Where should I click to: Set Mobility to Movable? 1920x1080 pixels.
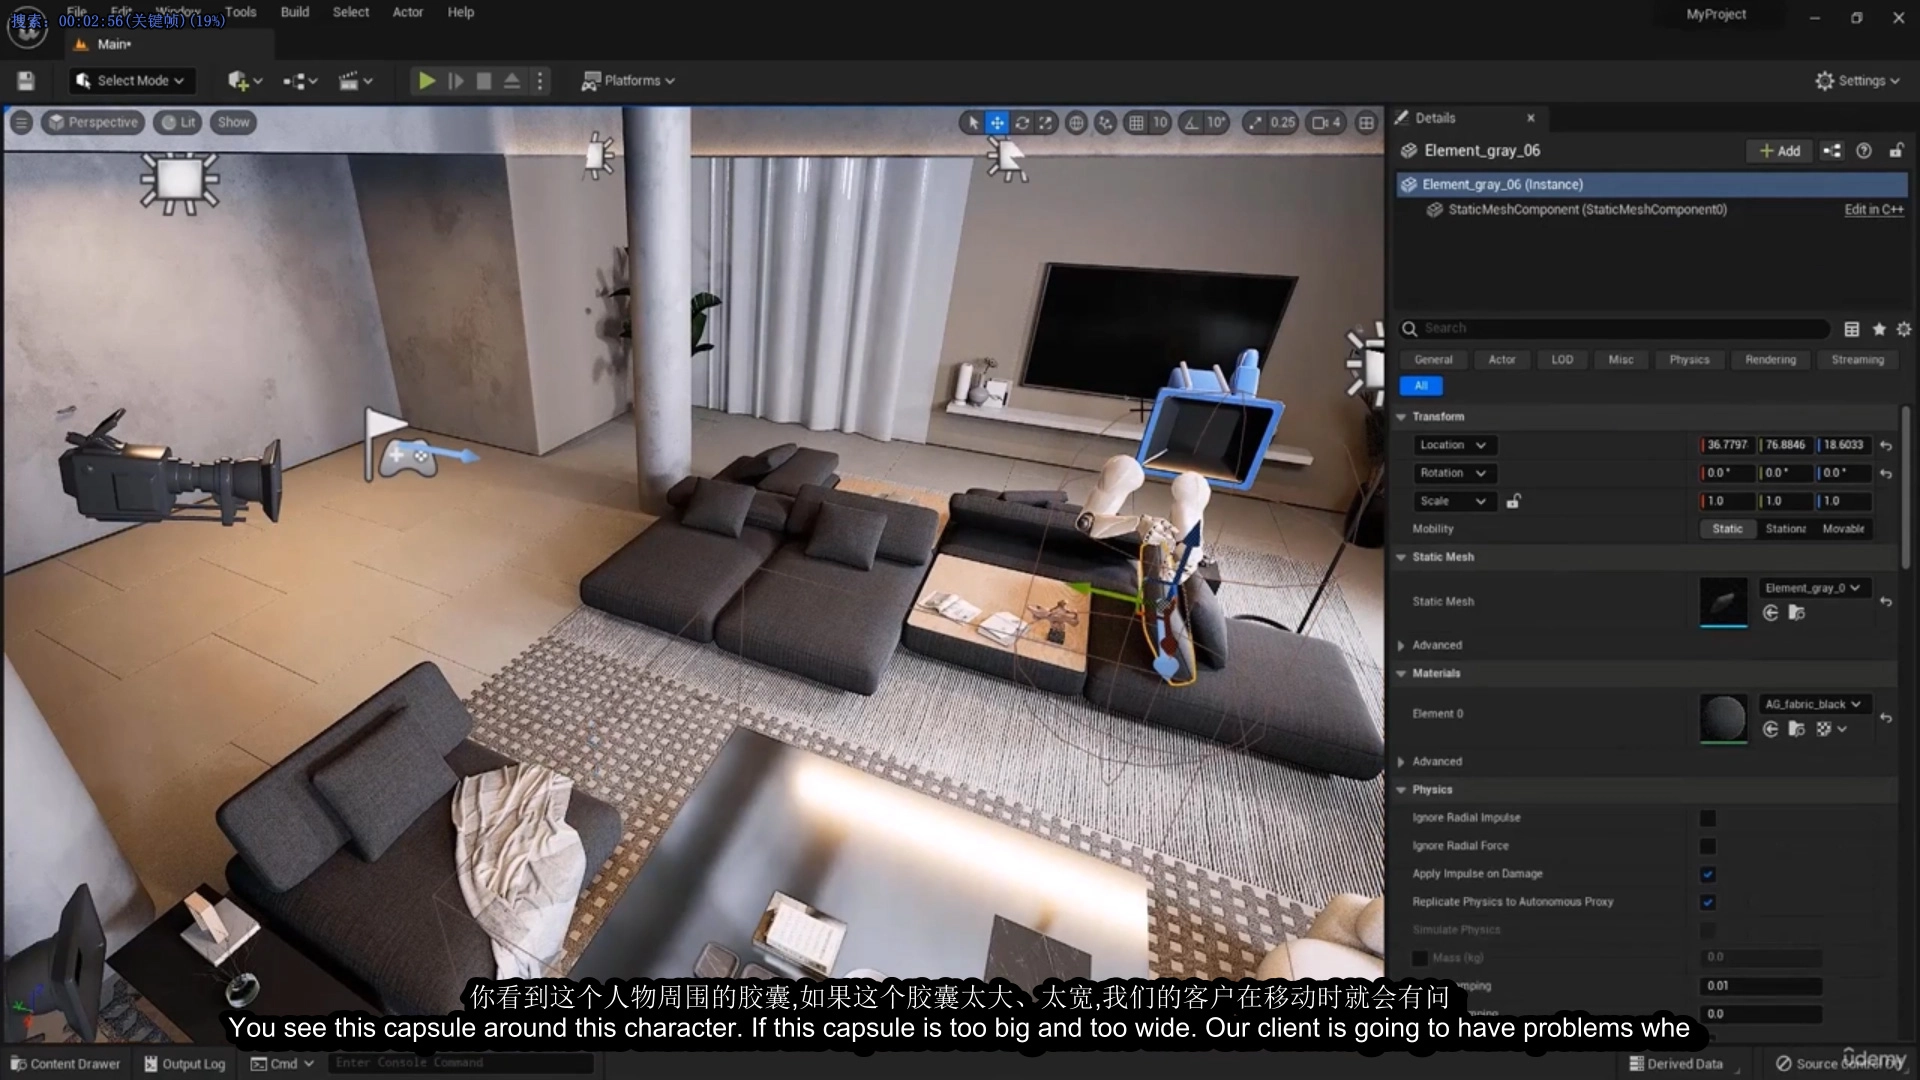coord(1843,529)
